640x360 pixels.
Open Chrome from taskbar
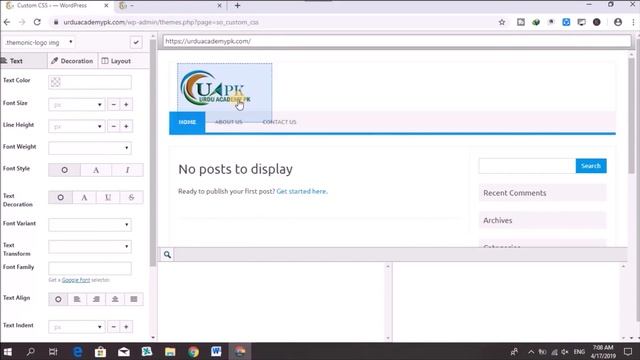[x=193, y=351]
